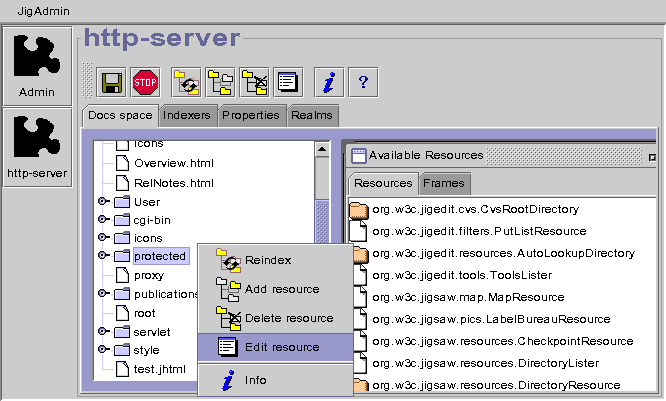Image resolution: width=666 pixels, height=401 pixels.
Task: Click the document icon next to proxy
Action: pos(122,275)
